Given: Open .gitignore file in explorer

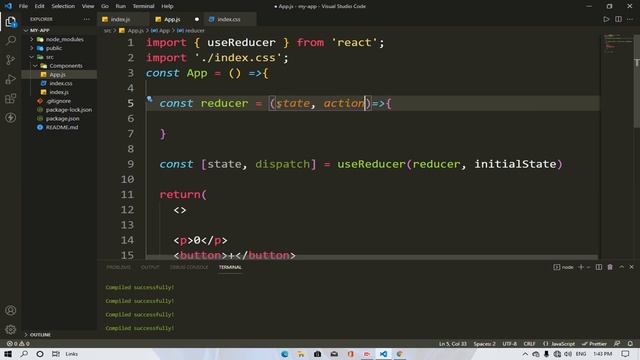Looking at the screenshot, I should click(x=59, y=101).
